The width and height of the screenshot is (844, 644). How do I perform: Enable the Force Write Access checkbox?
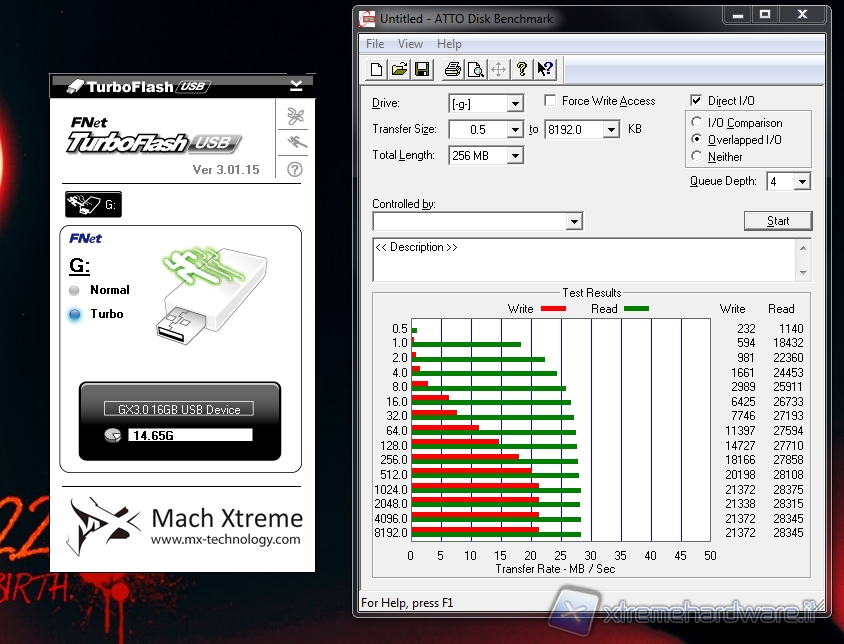coord(551,101)
